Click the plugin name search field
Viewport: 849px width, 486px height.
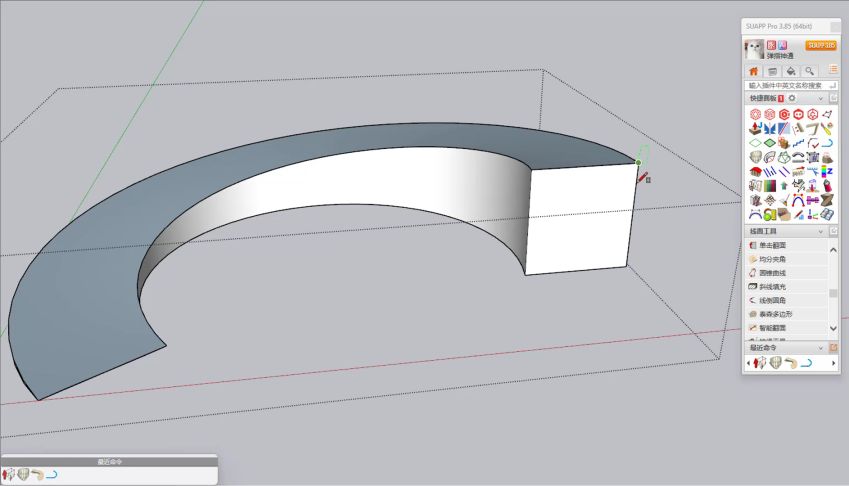[791, 86]
